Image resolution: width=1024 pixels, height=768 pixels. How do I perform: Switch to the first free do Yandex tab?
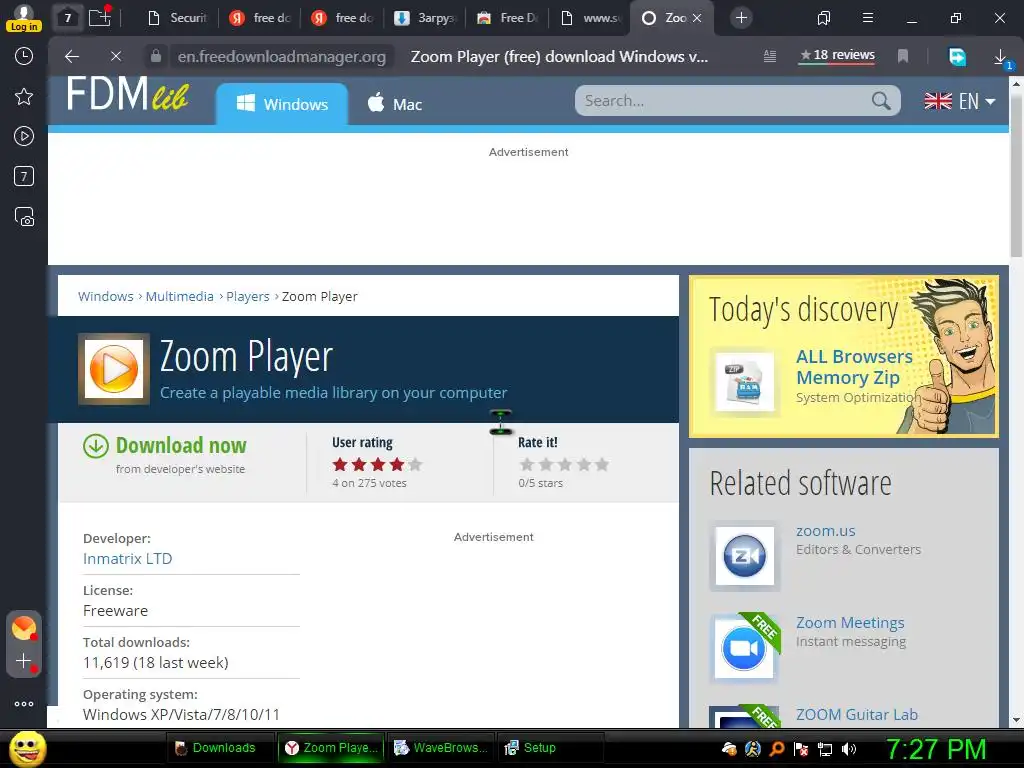tap(260, 18)
